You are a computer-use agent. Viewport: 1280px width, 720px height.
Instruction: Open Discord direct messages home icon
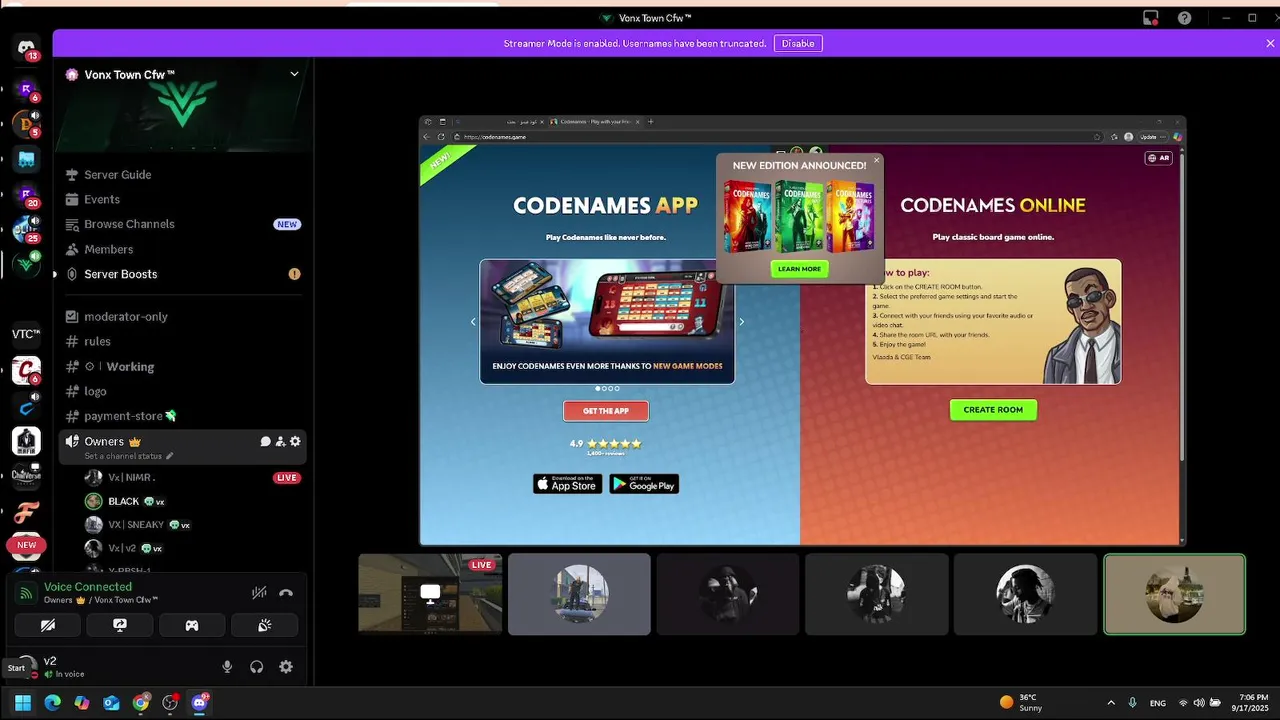tap(26, 47)
